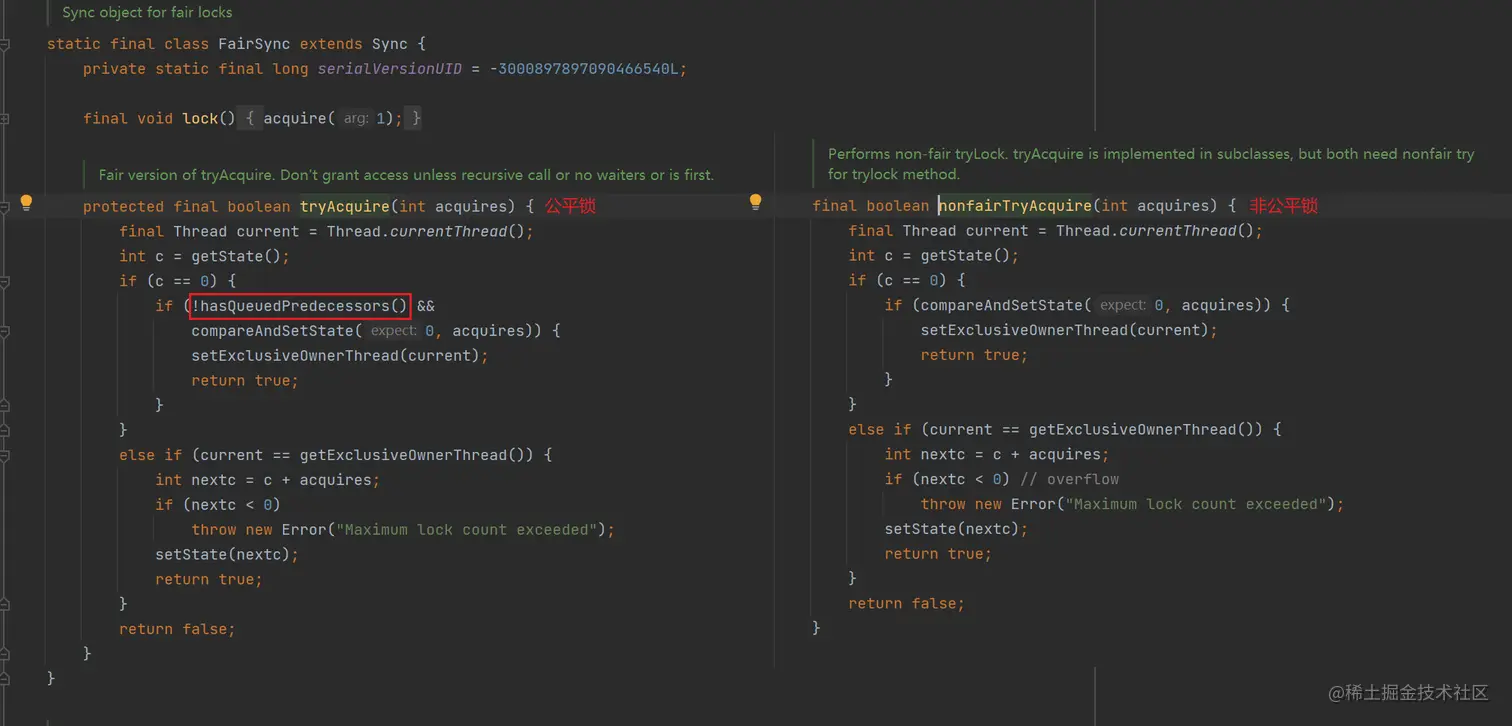Click the hasQueuedPredecessors() call
1512x726 pixels.
tap(305, 306)
